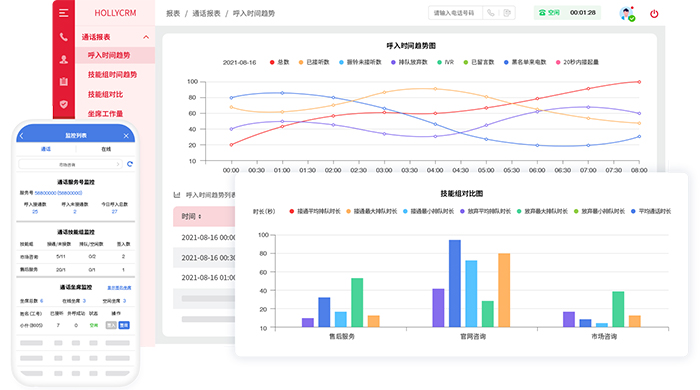Click the chart icon beside 呼入时间趋势列表
The height and width of the screenshot is (390, 700).
(177, 195)
